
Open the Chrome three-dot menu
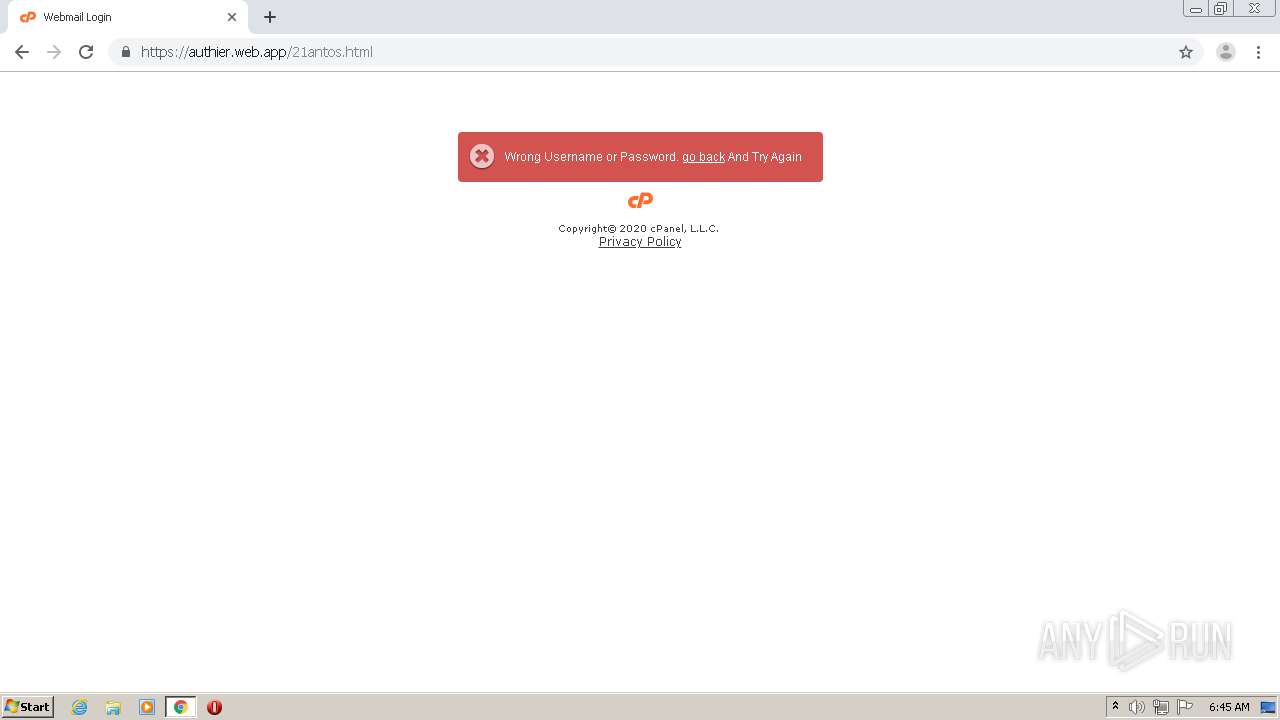(1258, 52)
